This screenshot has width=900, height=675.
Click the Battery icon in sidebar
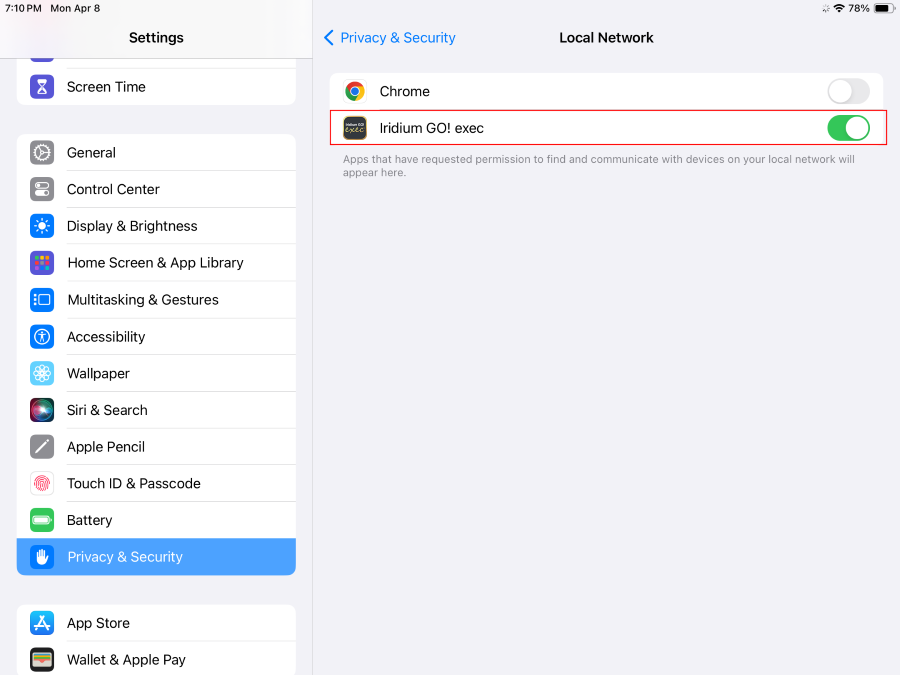[x=42, y=520]
